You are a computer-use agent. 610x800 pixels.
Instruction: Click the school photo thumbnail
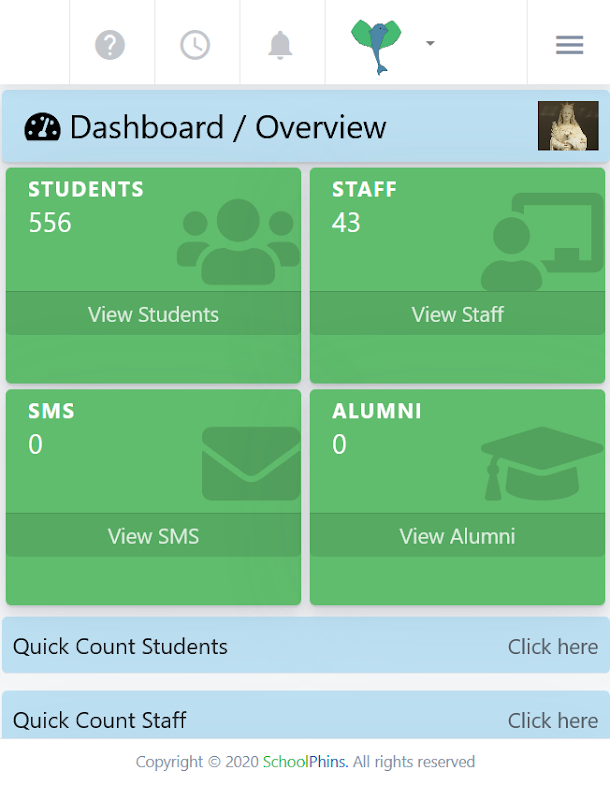pos(568,126)
